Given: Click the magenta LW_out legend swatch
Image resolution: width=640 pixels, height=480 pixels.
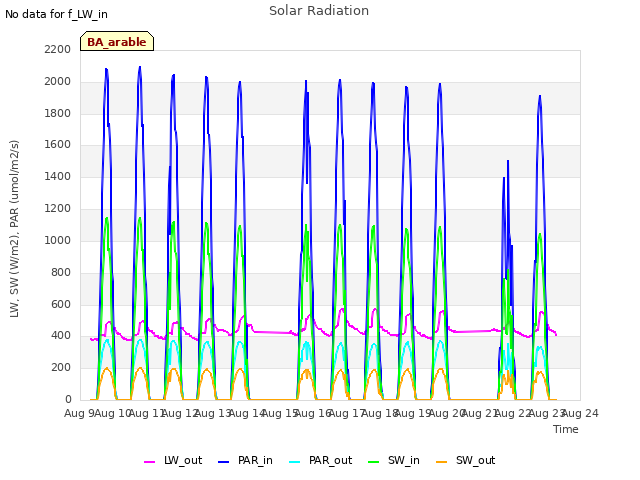Looking at the screenshot, I should 149,462.
